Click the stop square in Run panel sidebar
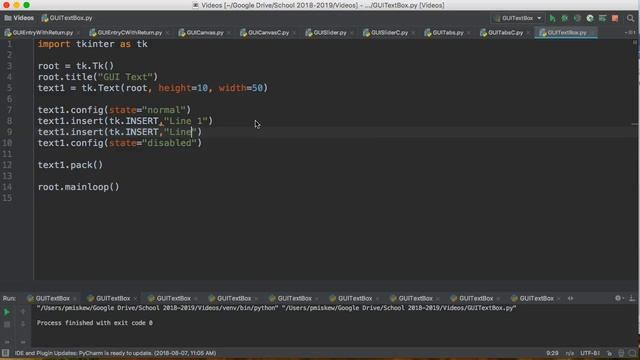 click(x=7, y=324)
